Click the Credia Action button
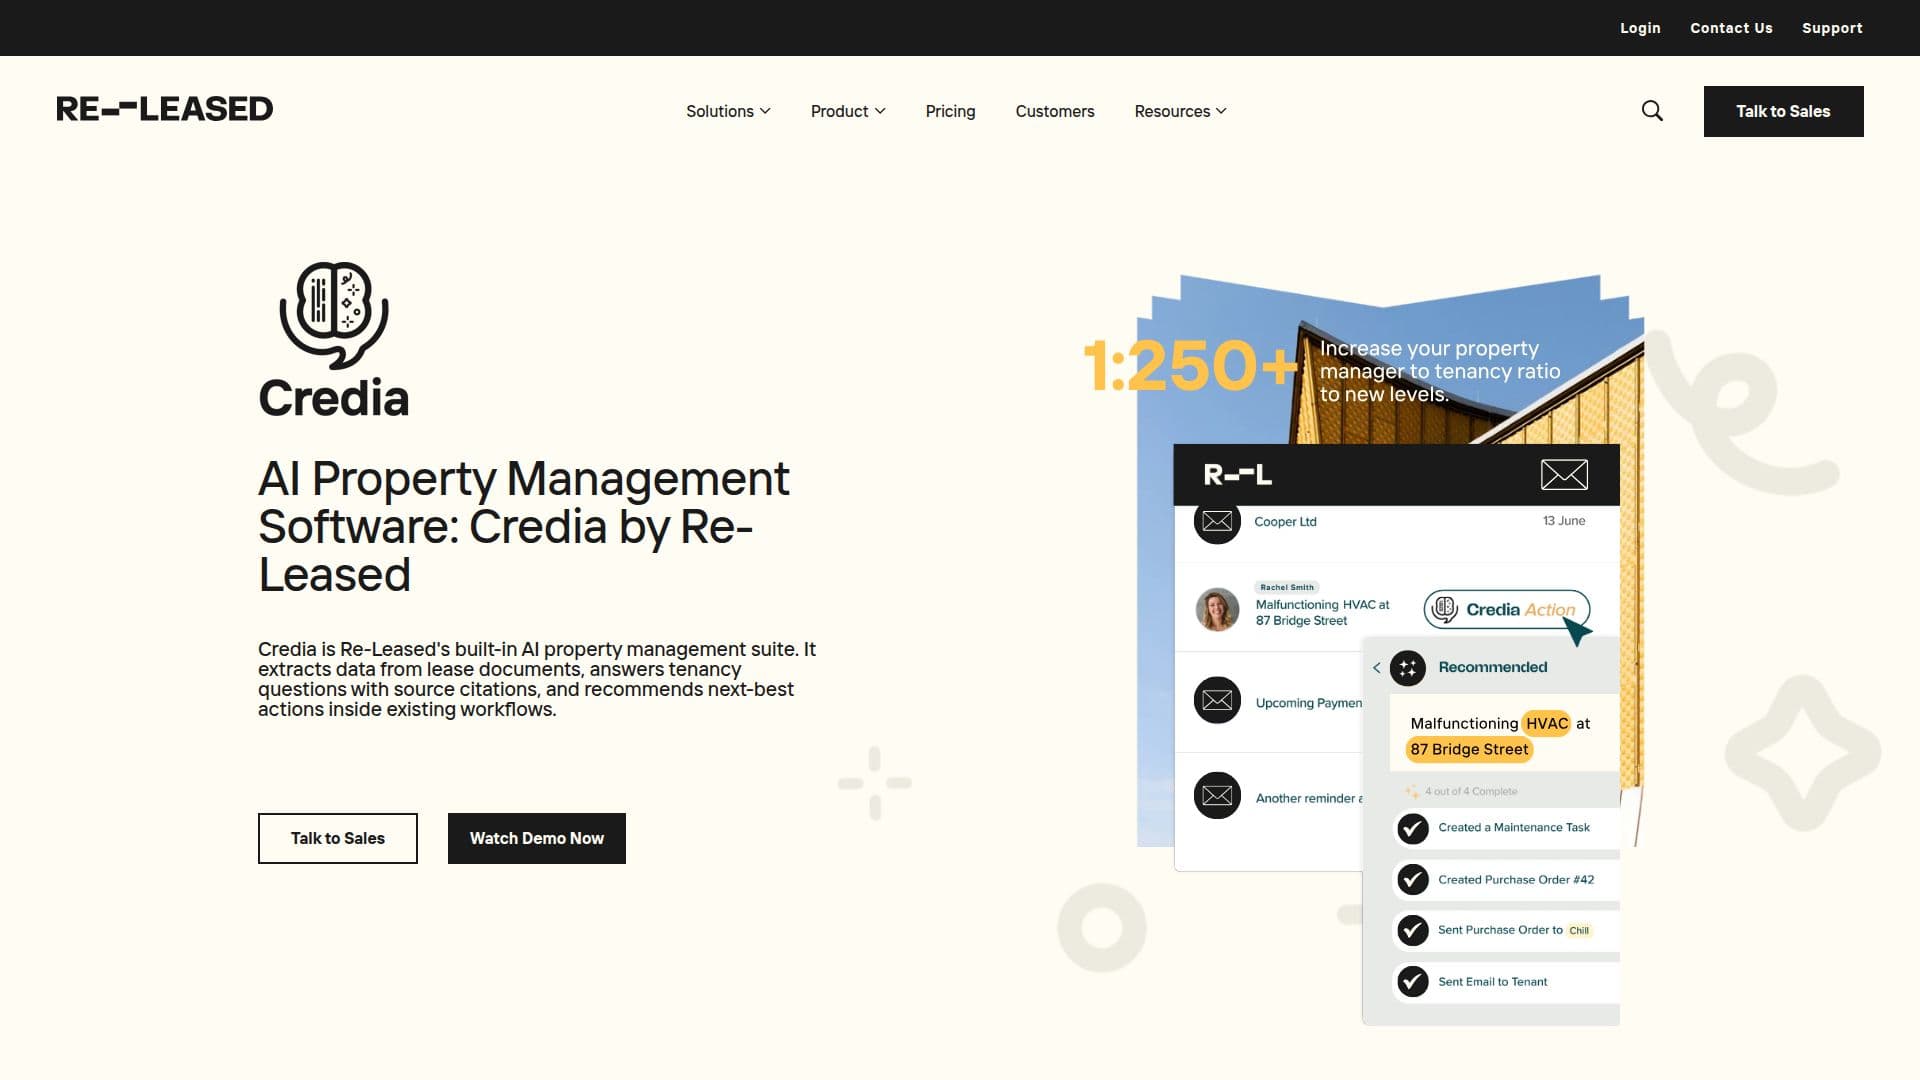 coord(1506,609)
